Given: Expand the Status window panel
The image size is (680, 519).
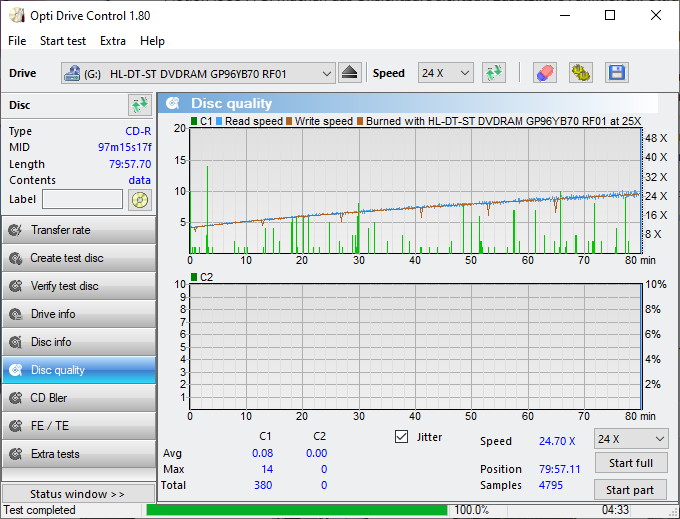Looking at the screenshot, I should [78, 494].
